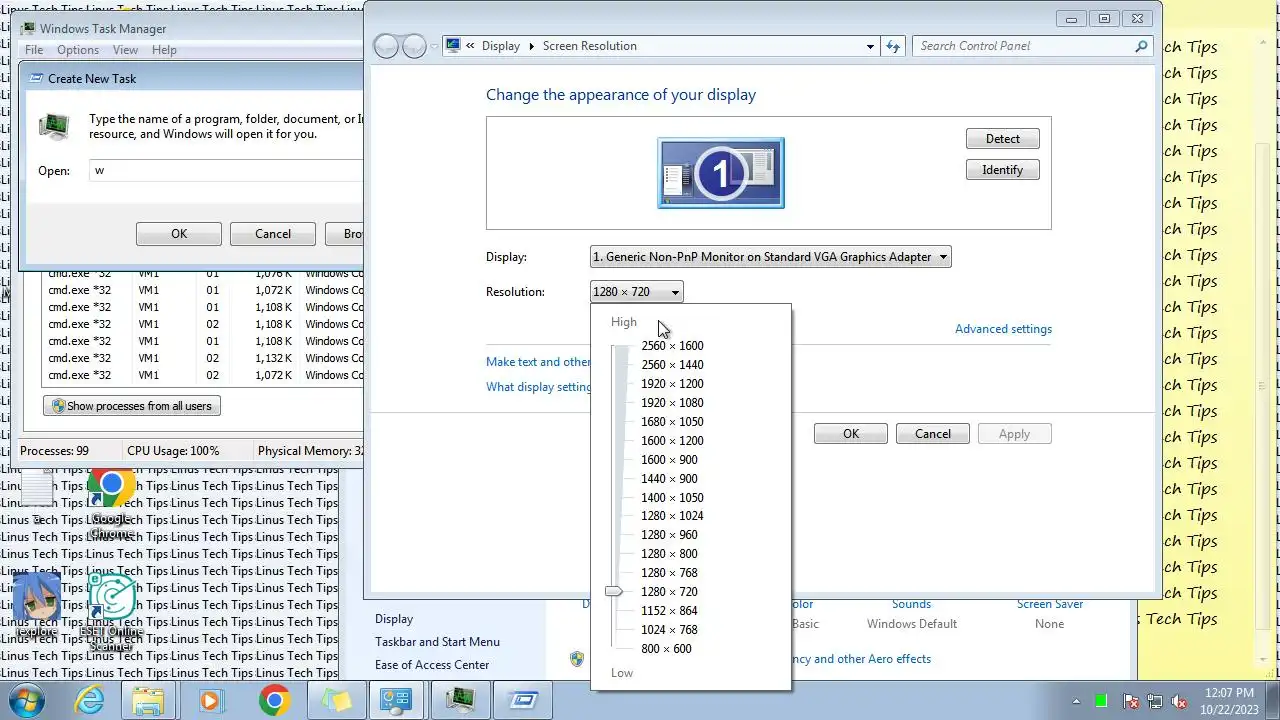Click the Google Chrome taskbar icon
This screenshot has height=720, width=1280.
click(274, 700)
